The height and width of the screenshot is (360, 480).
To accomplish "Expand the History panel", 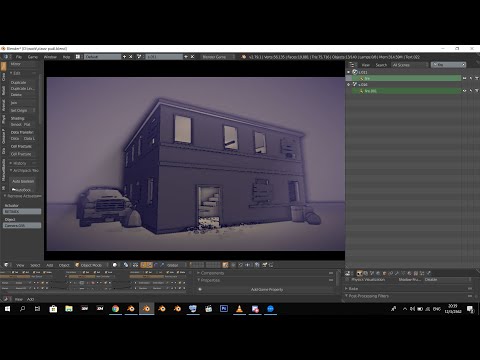I will click(x=20, y=163).
